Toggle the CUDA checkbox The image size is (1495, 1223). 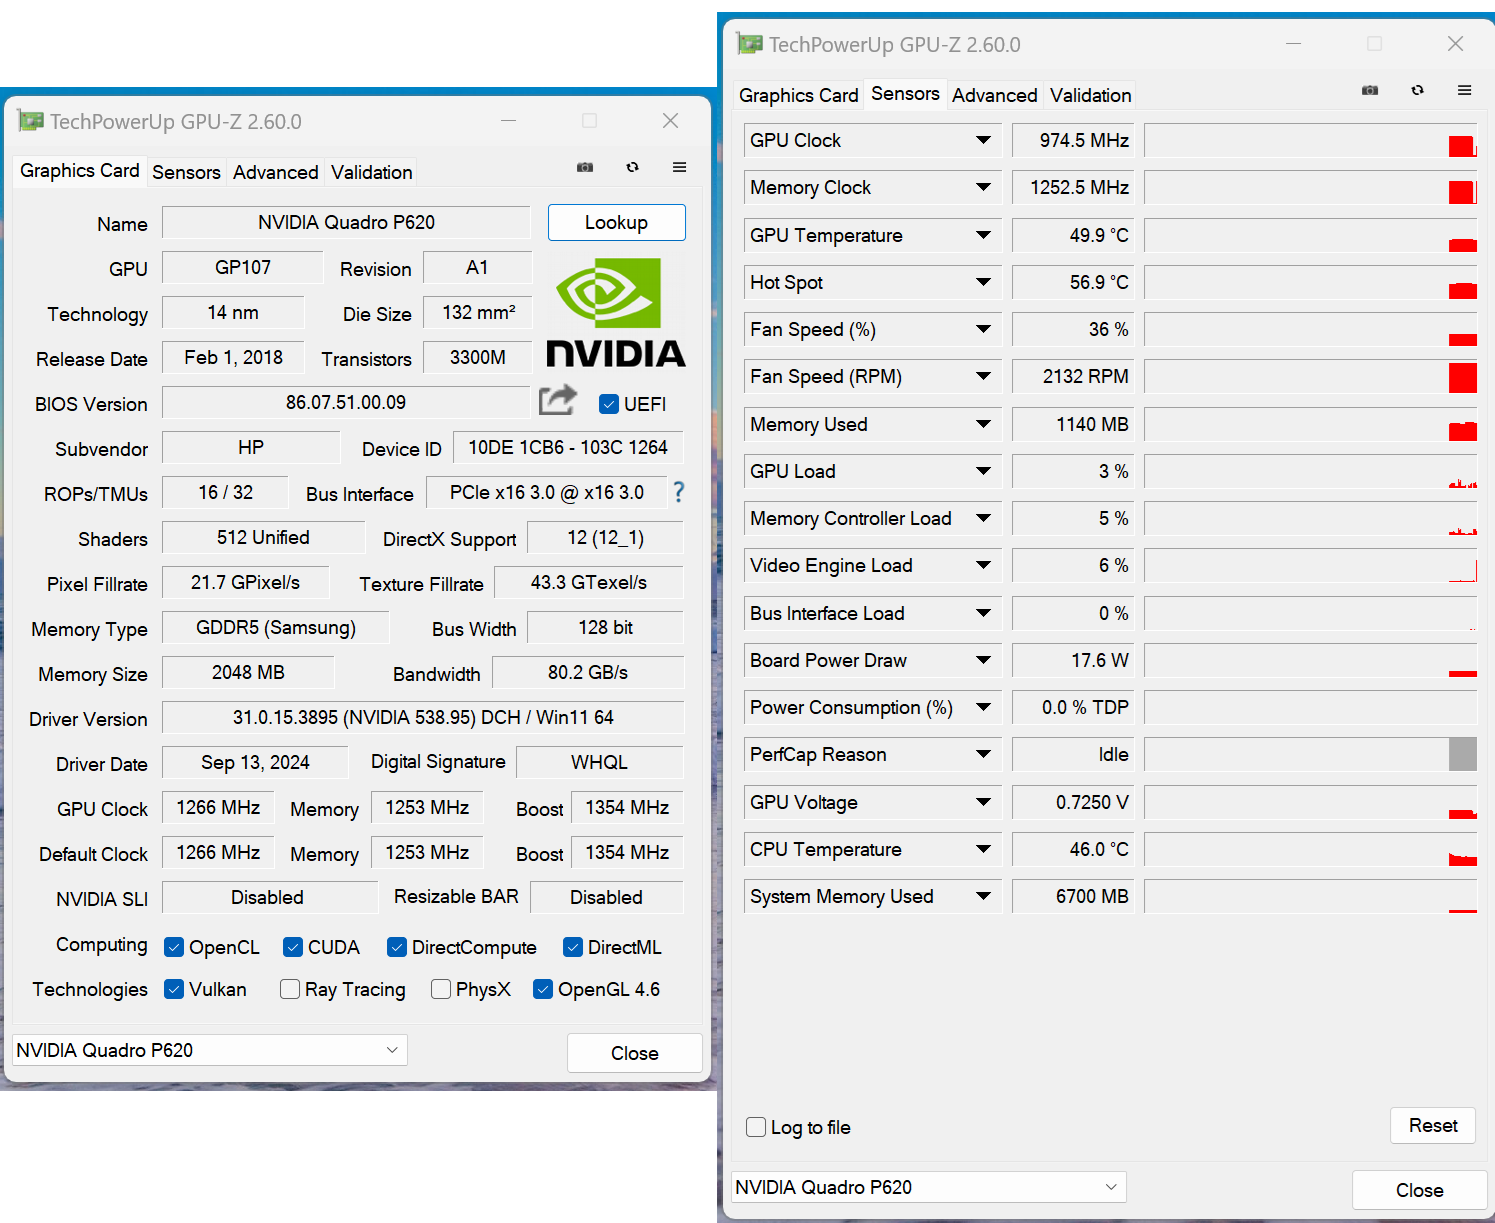coord(293,947)
